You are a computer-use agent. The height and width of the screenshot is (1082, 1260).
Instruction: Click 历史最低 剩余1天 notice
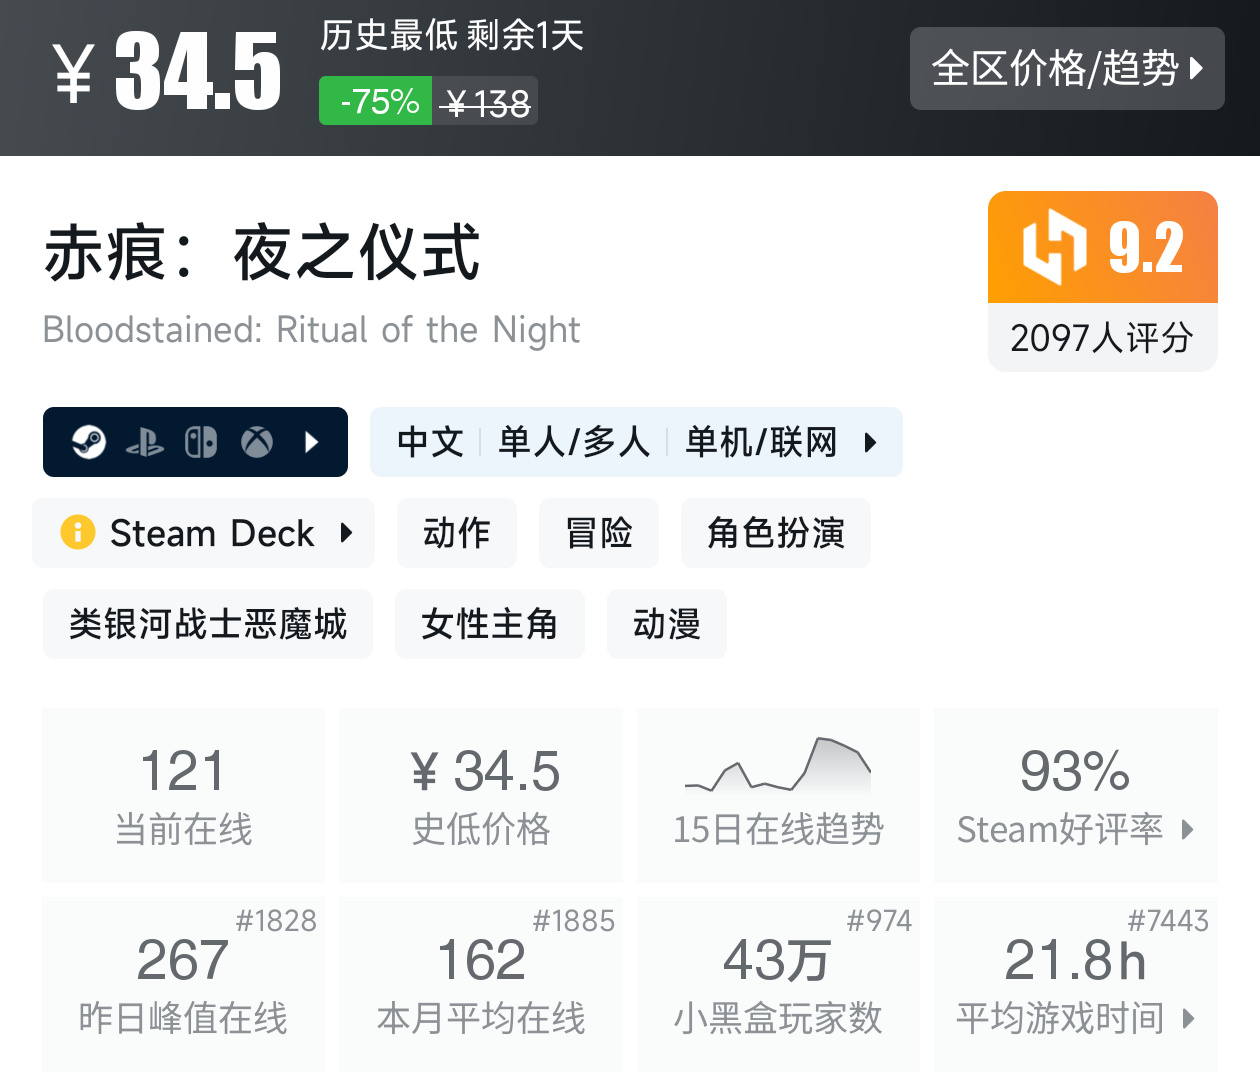(x=452, y=35)
